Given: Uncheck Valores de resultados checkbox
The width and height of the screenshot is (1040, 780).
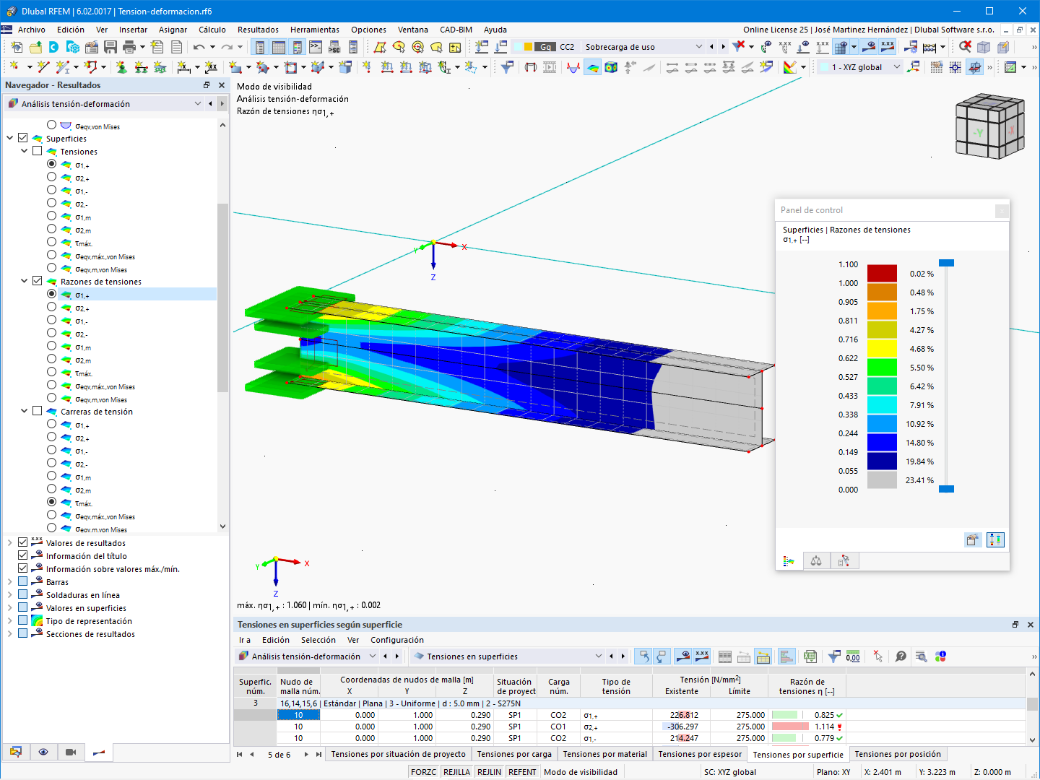Looking at the screenshot, I should (x=23, y=543).
